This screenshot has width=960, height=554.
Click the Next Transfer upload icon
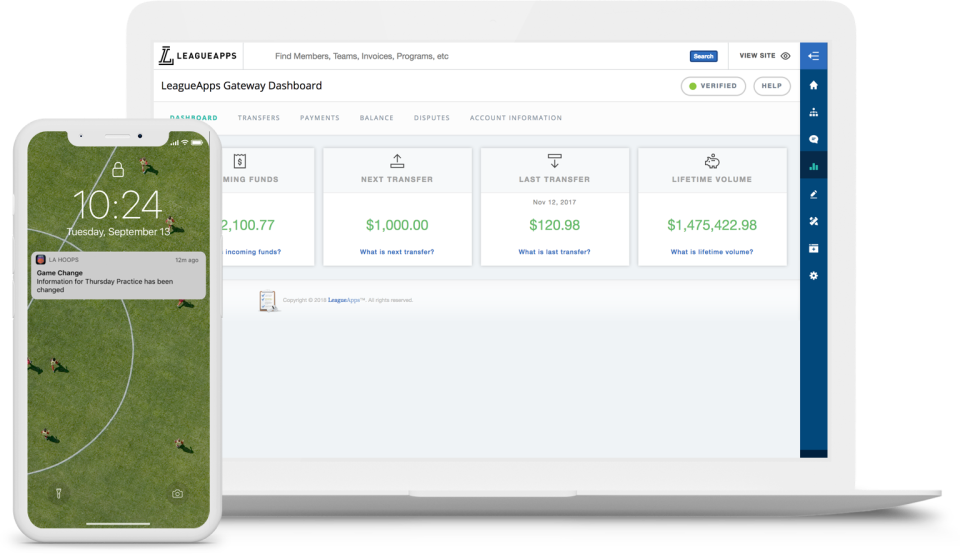[397, 161]
